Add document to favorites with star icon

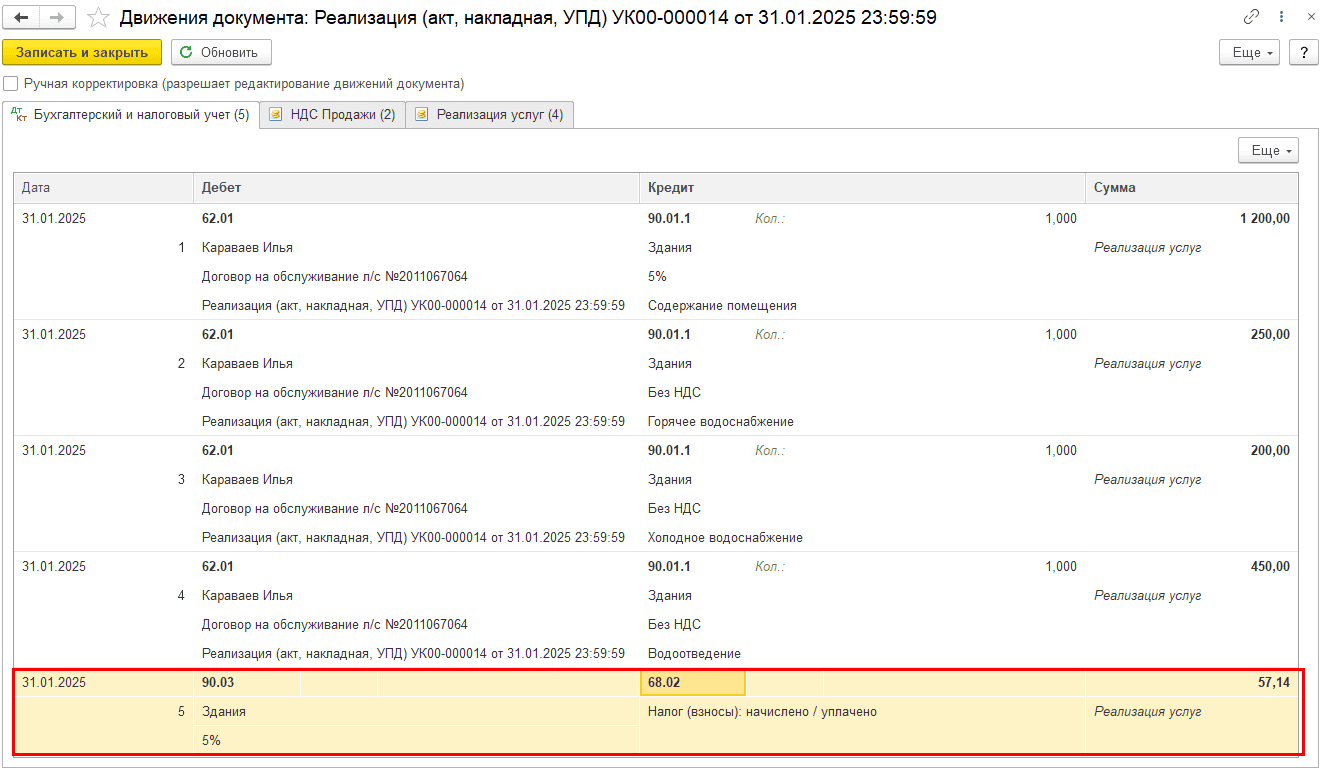(x=98, y=18)
